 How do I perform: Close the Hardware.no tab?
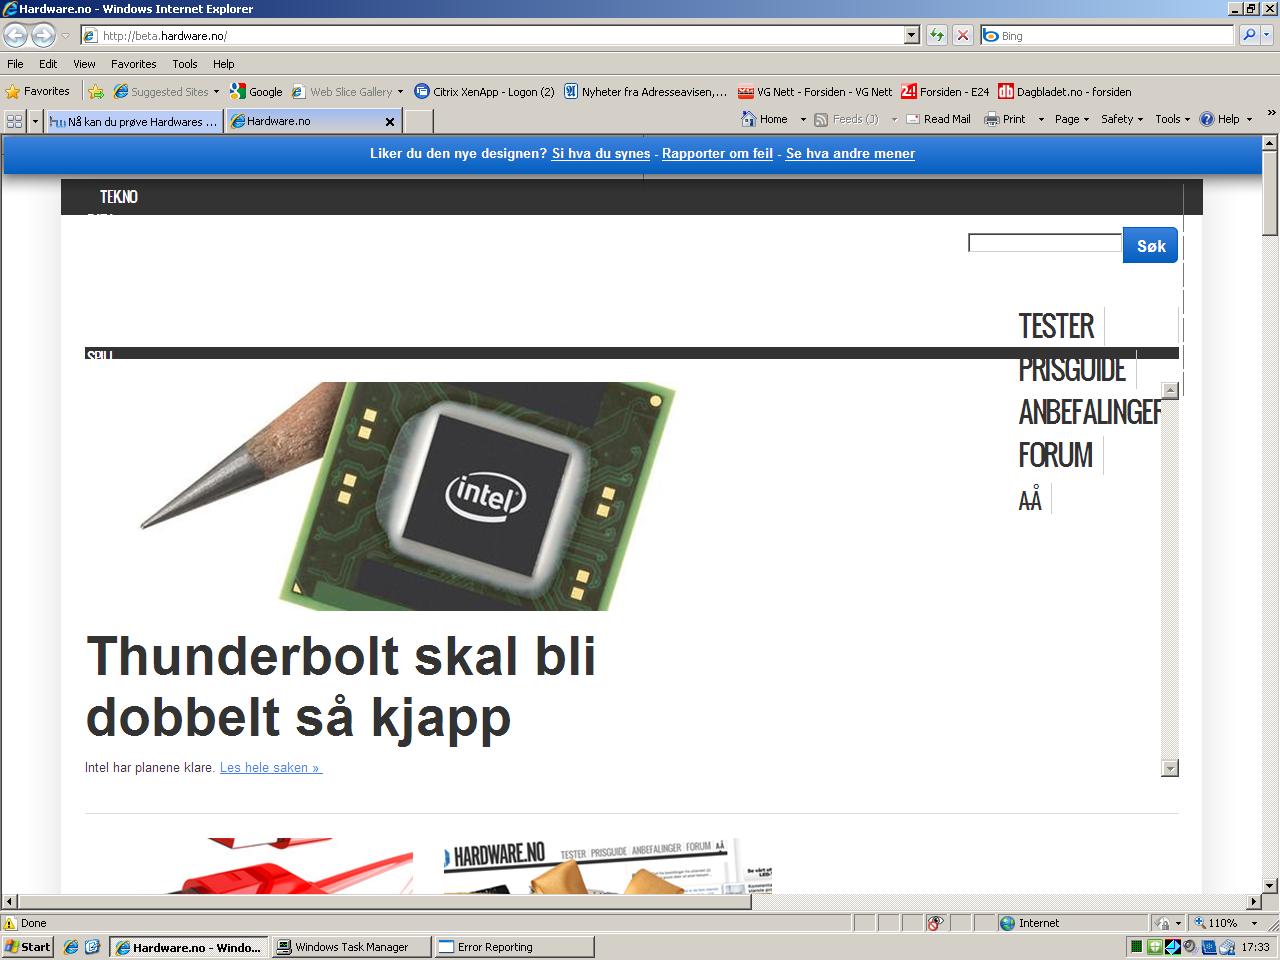[x=390, y=122]
